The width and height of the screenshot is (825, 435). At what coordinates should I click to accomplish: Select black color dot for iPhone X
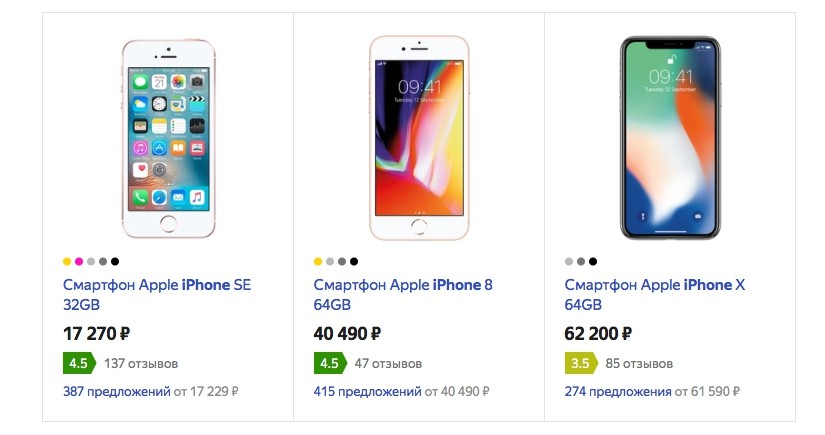click(x=593, y=262)
